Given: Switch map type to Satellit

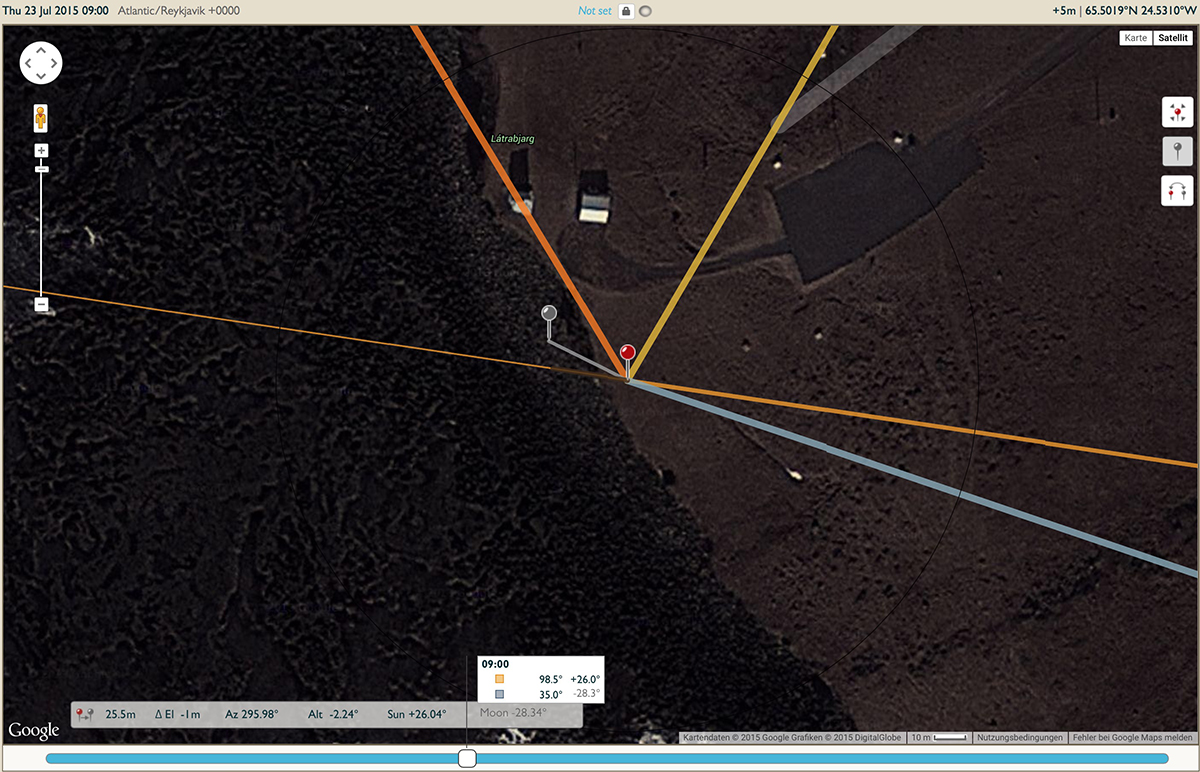Looking at the screenshot, I should 1172,38.
